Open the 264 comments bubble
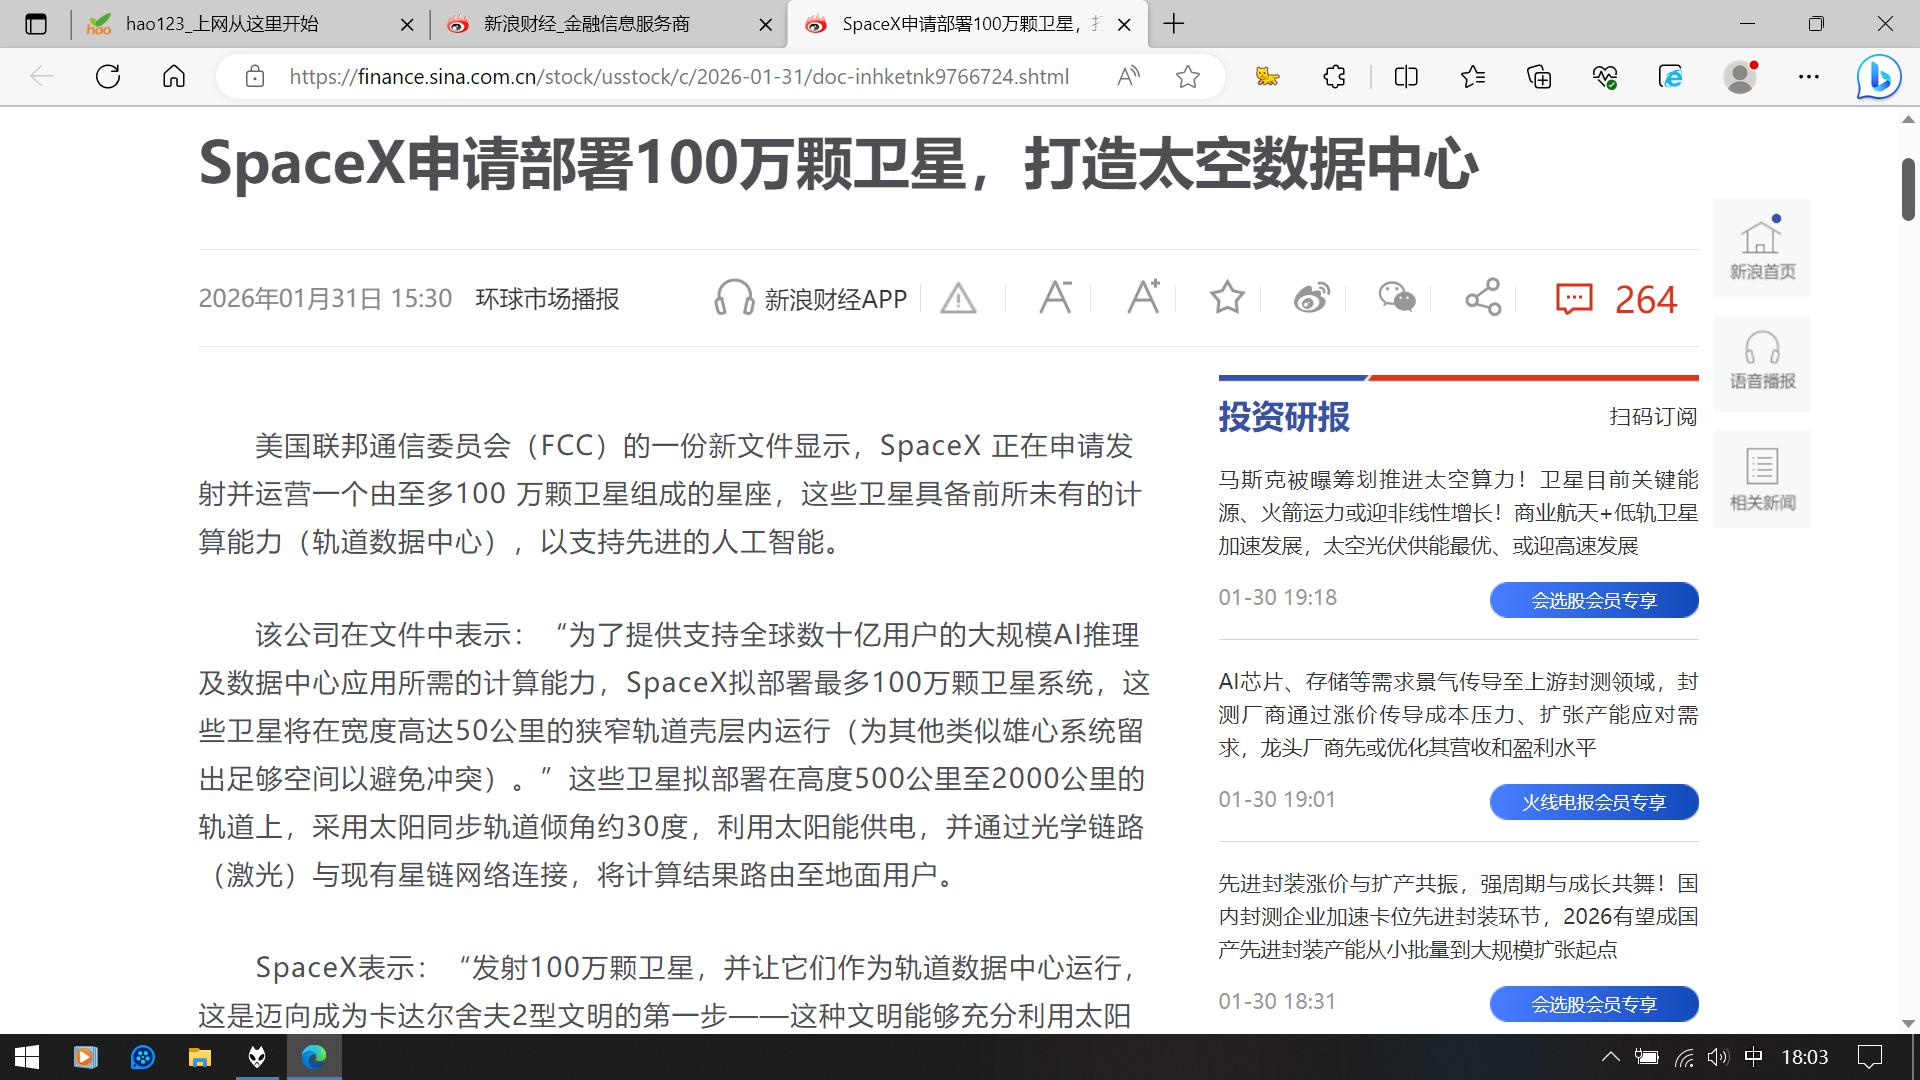Image resolution: width=1920 pixels, height=1080 pixels. pos(1574,299)
